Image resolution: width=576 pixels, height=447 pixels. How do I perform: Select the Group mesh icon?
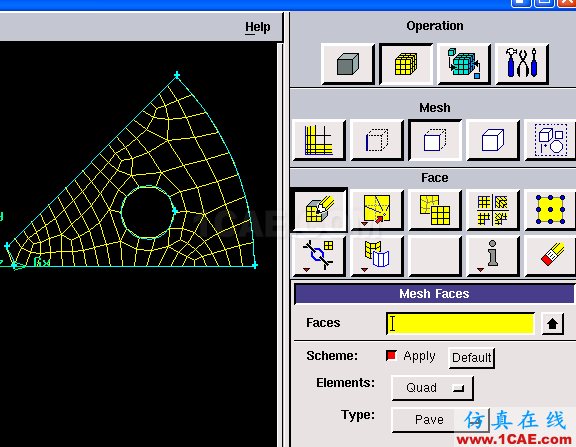[550, 140]
